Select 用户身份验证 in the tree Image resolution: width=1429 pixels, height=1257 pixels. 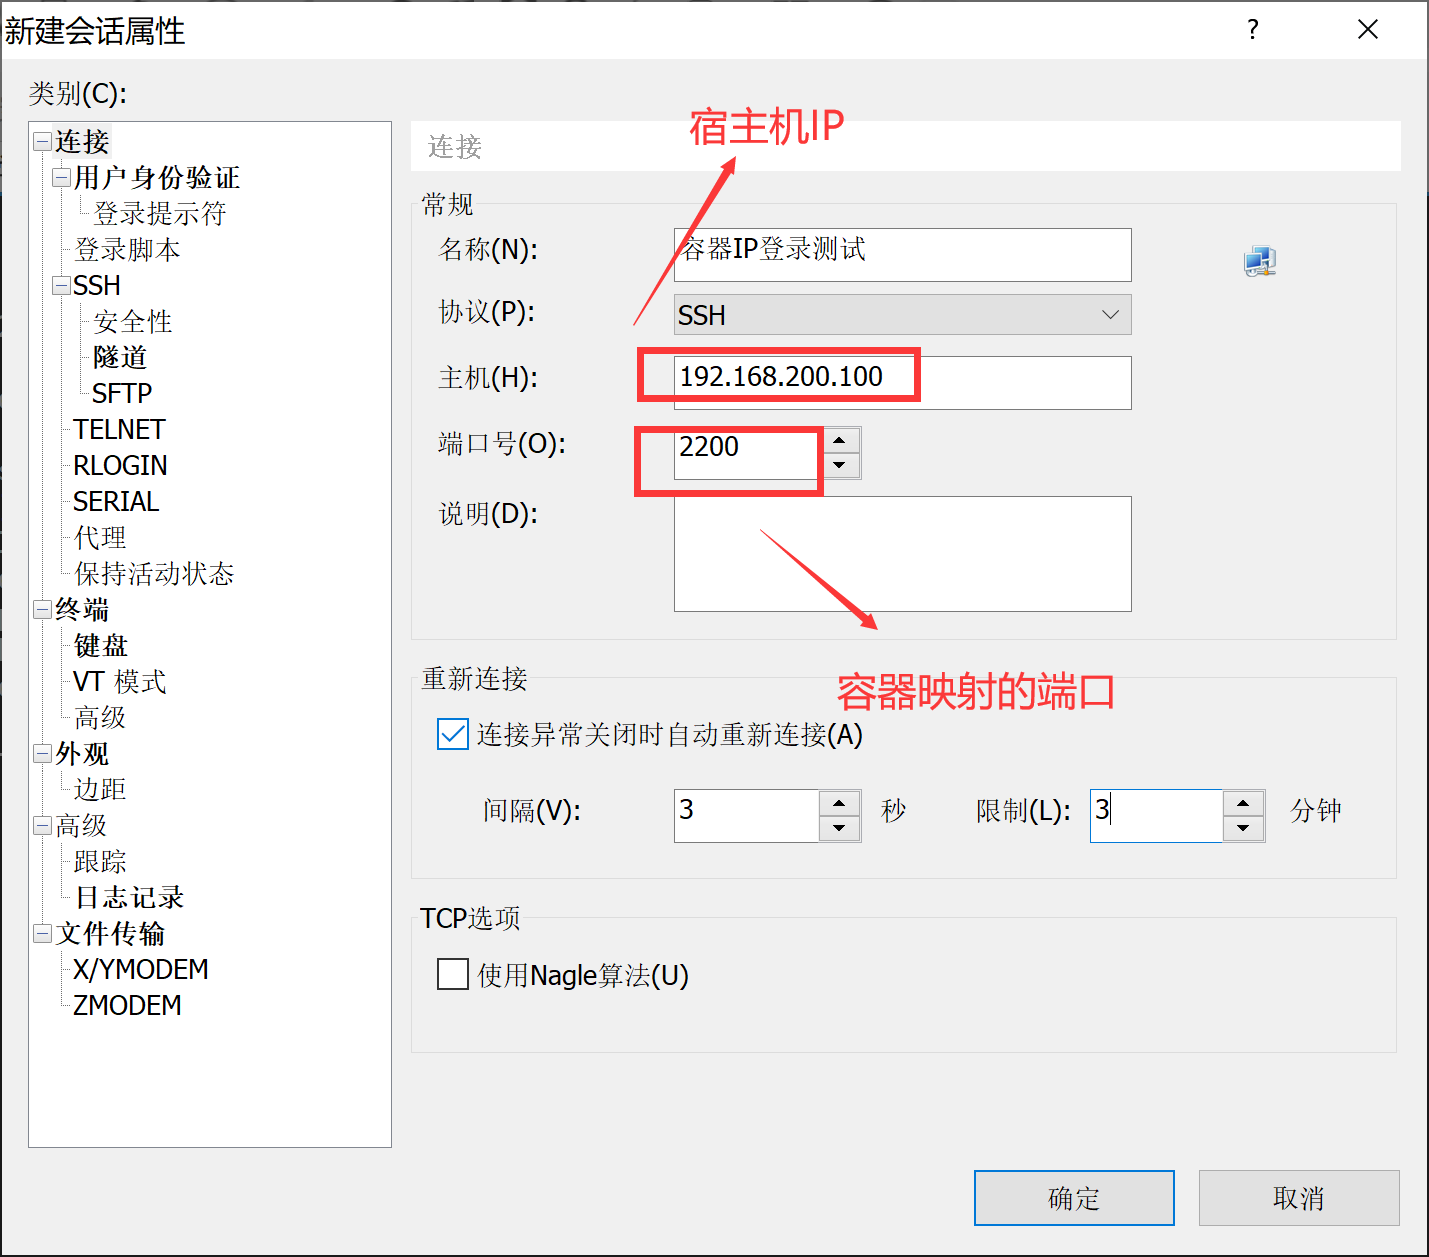pyautogui.click(x=157, y=178)
